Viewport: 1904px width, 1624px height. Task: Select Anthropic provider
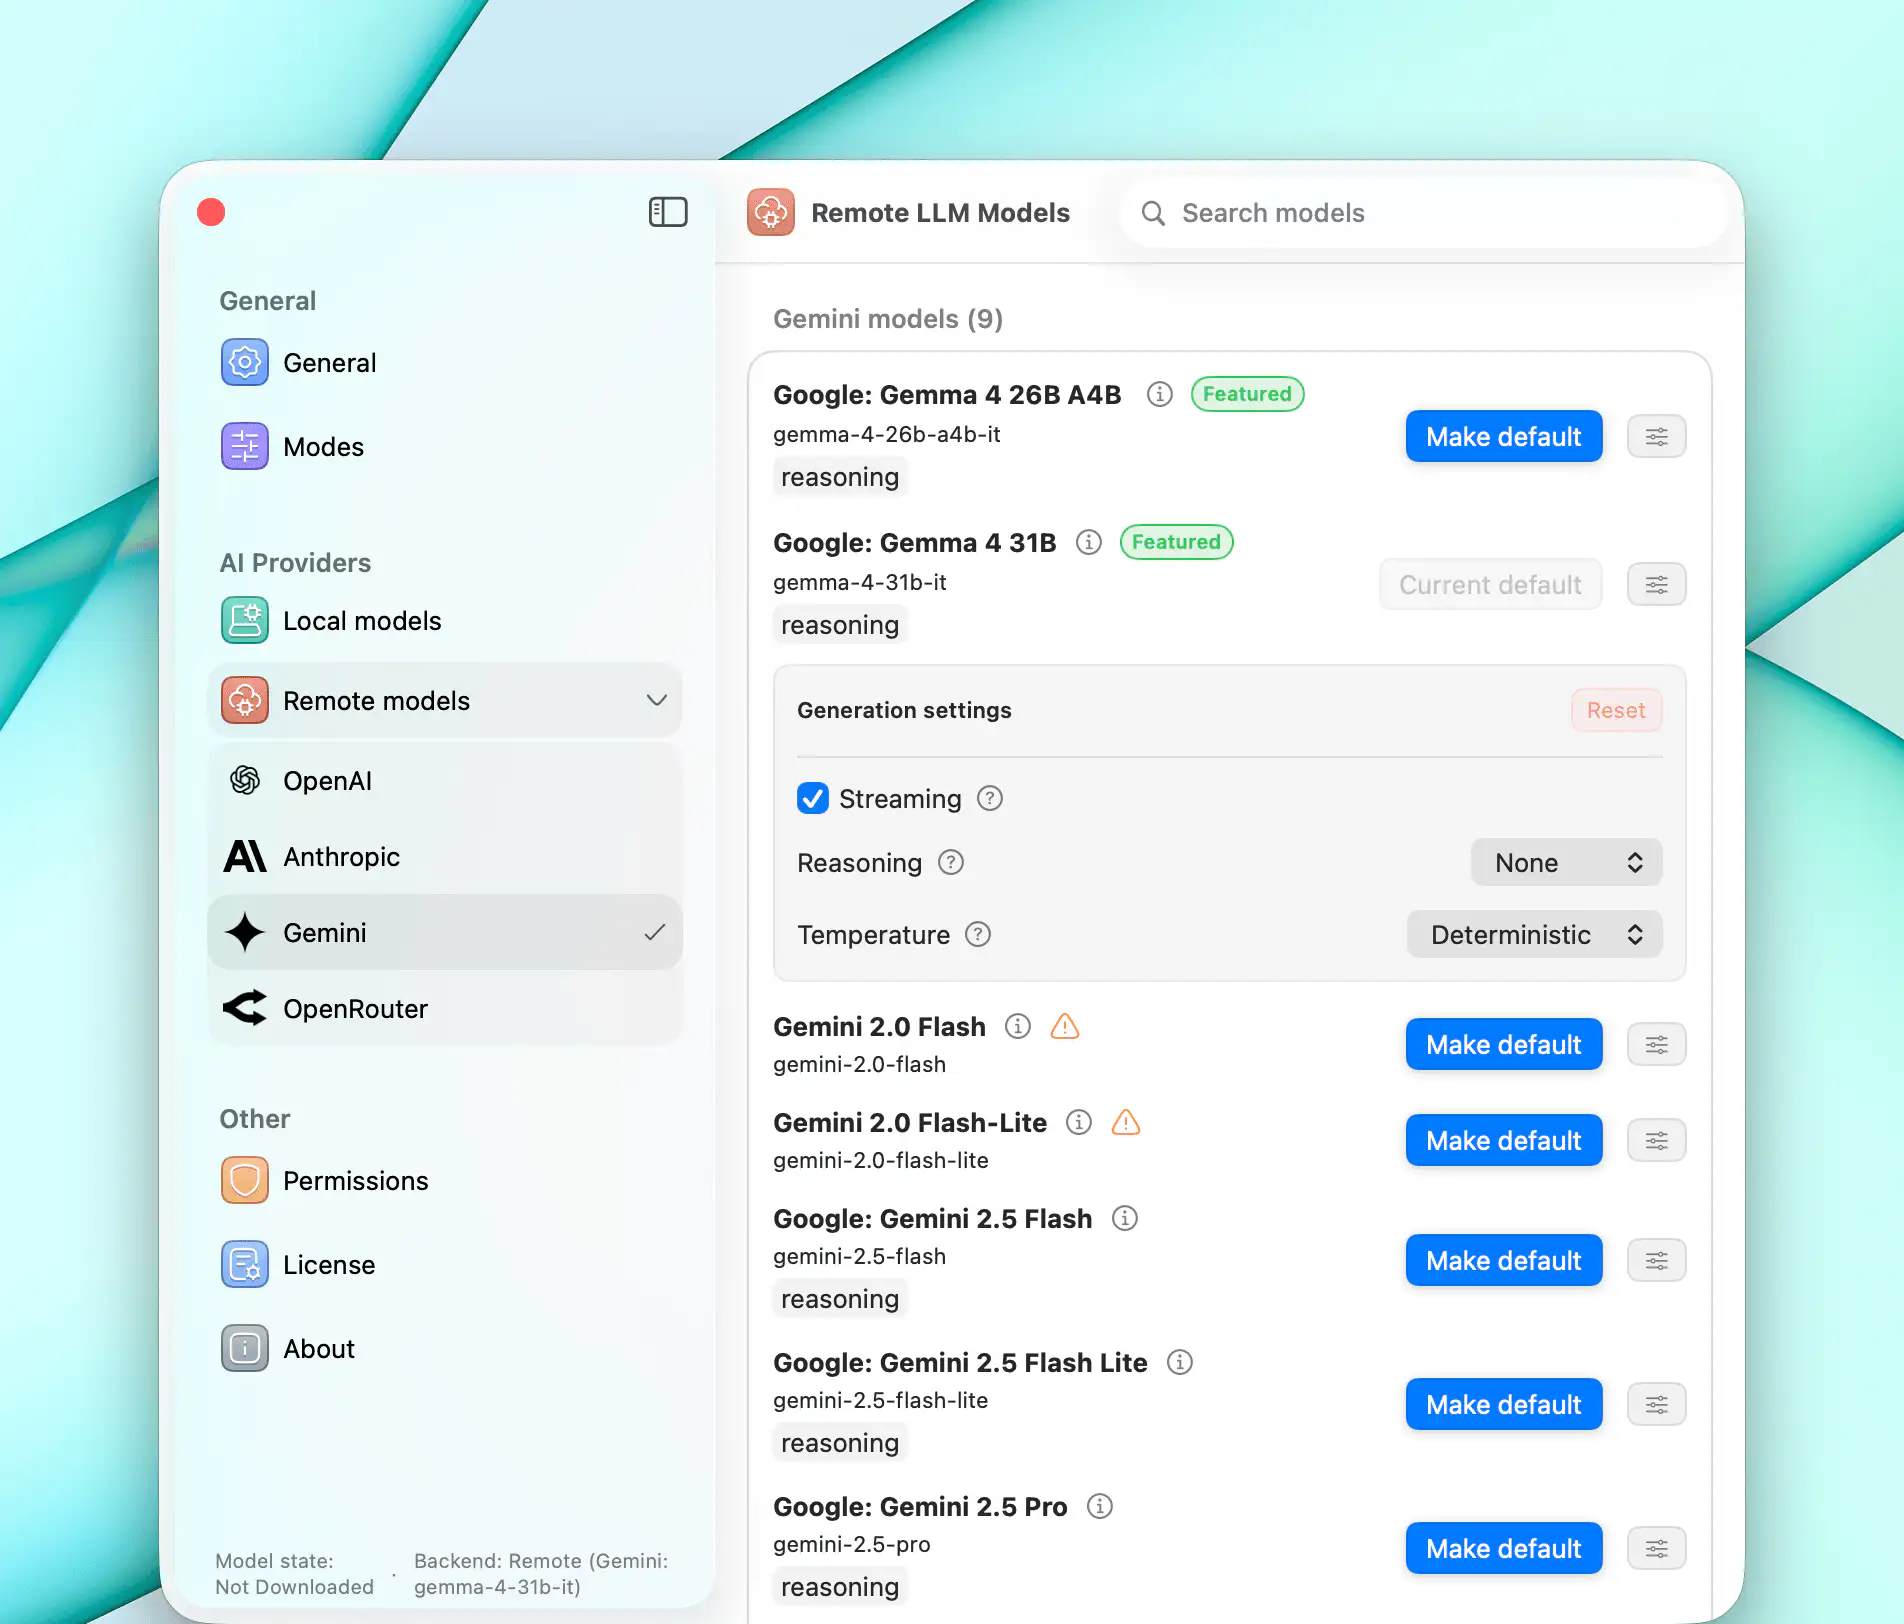pos(445,856)
